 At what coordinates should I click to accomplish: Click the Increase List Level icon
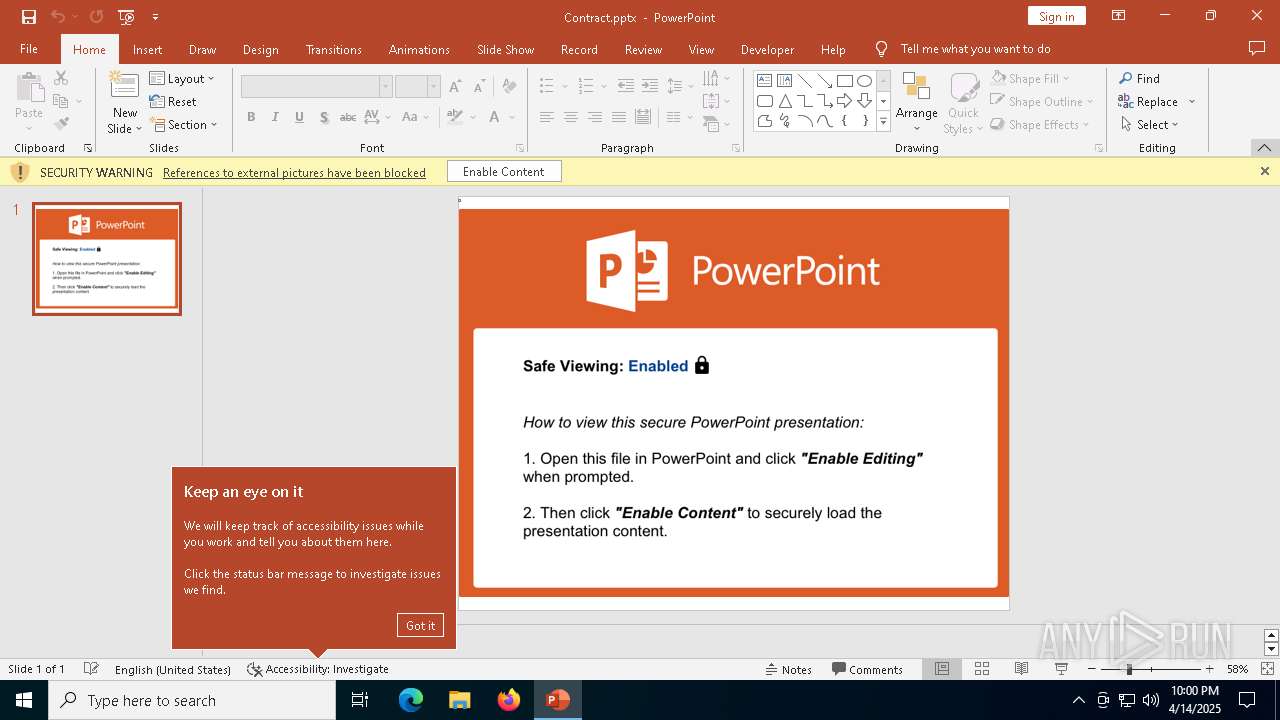point(650,86)
